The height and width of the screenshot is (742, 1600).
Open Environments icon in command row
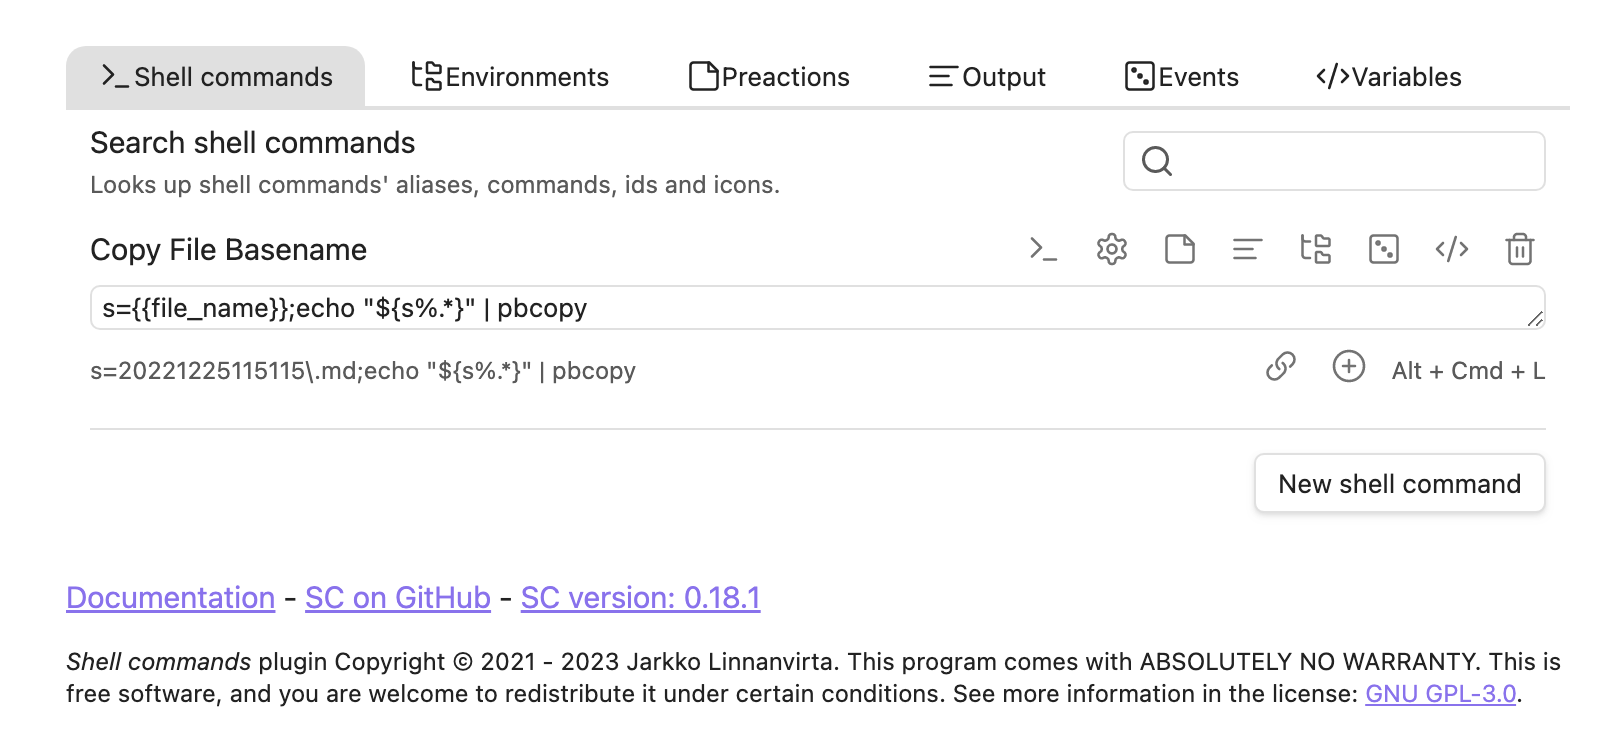click(x=1315, y=249)
